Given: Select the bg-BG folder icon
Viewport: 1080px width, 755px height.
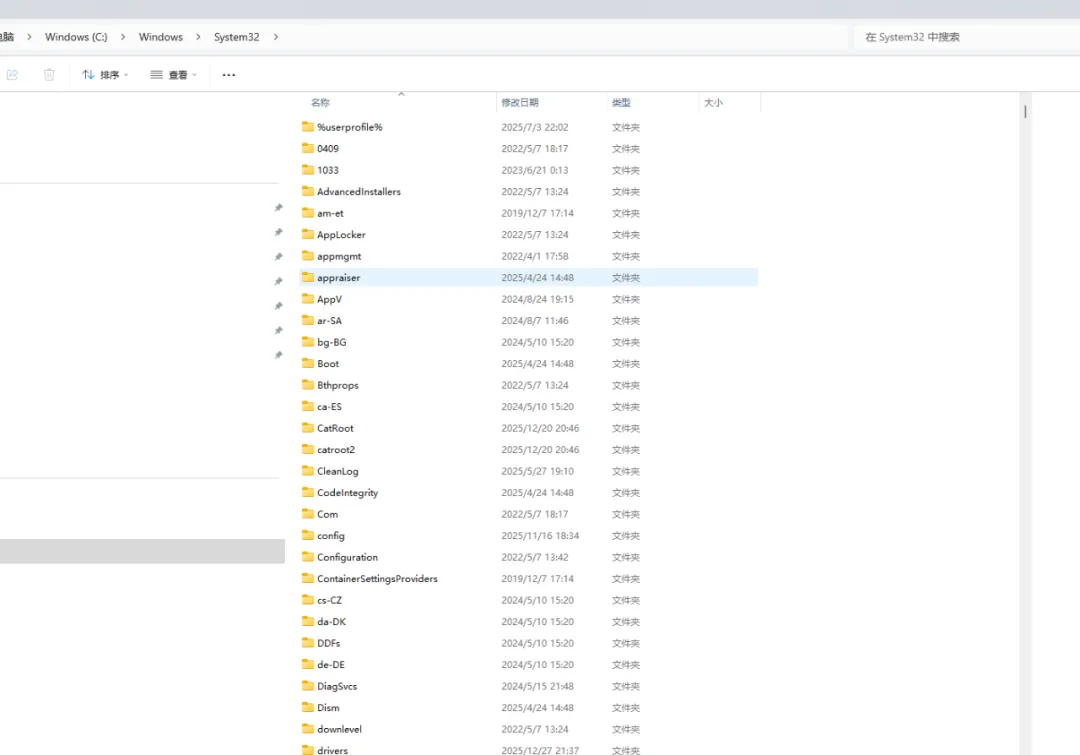Looking at the screenshot, I should tap(308, 342).
